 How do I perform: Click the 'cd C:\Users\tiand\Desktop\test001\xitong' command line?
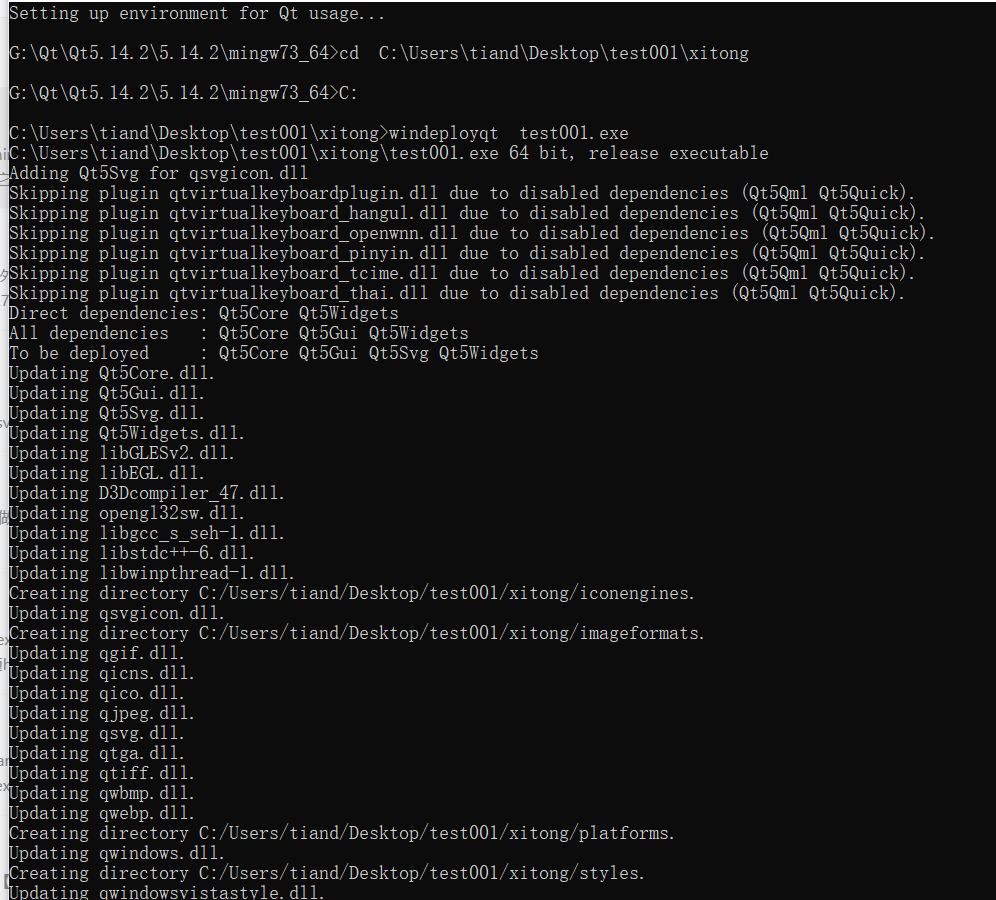(544, 53)
